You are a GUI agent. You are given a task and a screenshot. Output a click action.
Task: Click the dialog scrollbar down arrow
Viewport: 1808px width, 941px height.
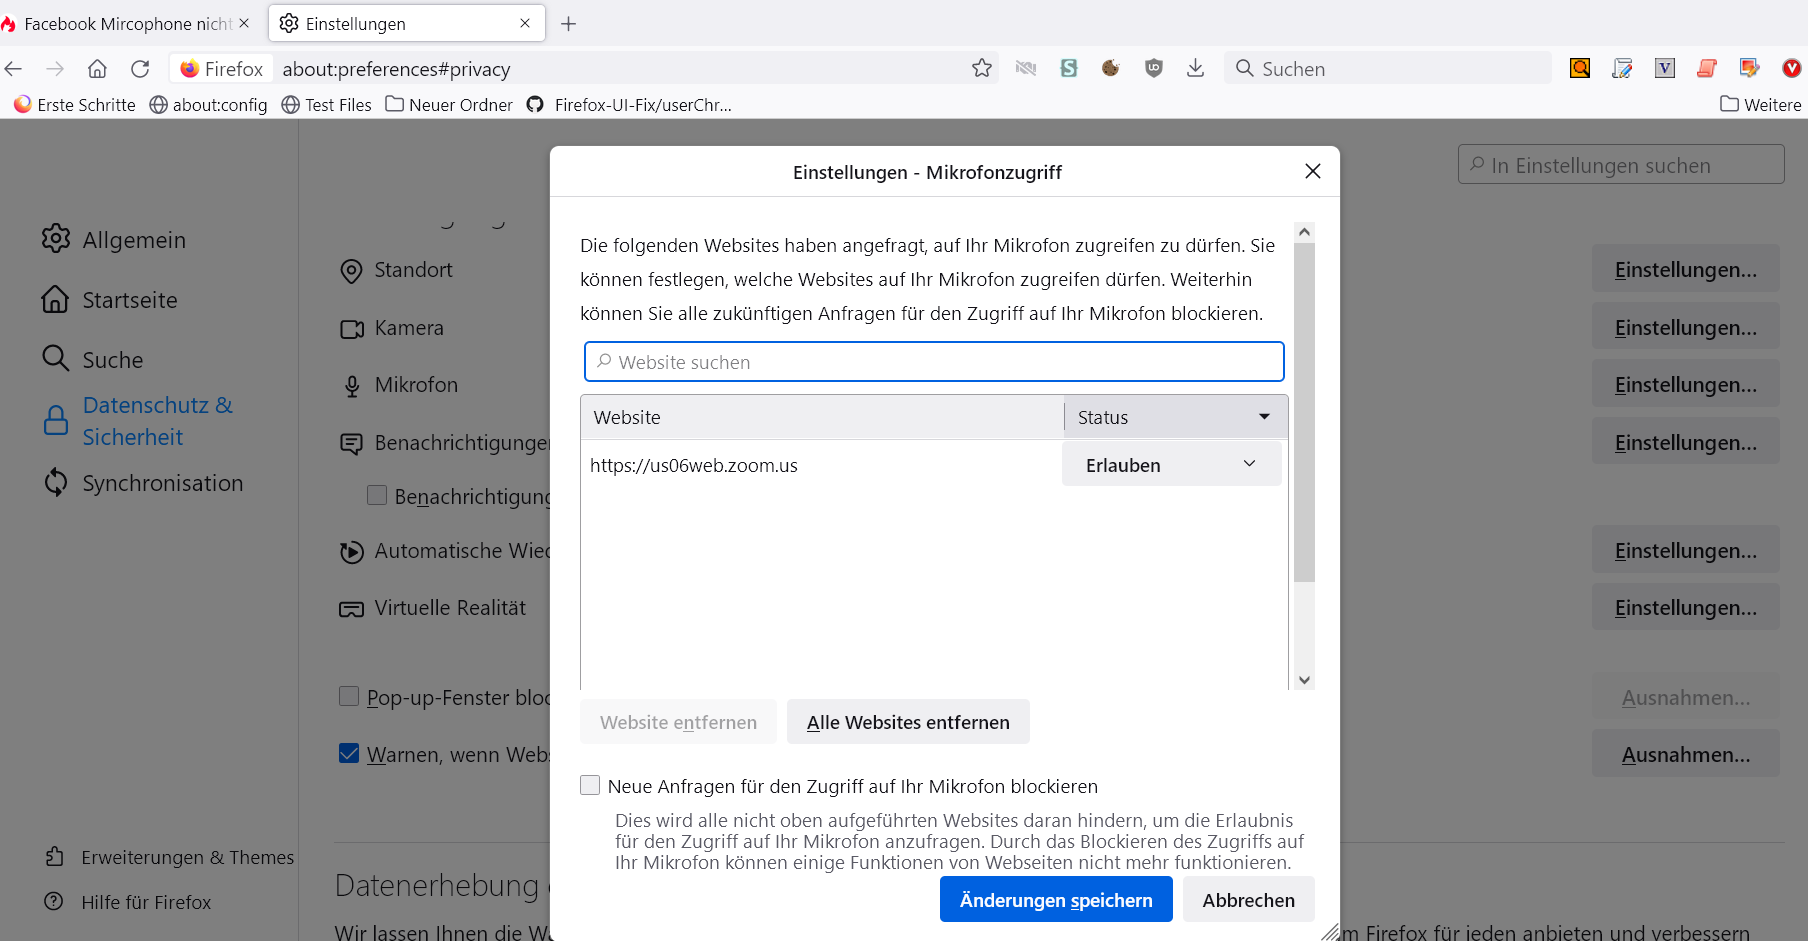(x=1304, y=680)
